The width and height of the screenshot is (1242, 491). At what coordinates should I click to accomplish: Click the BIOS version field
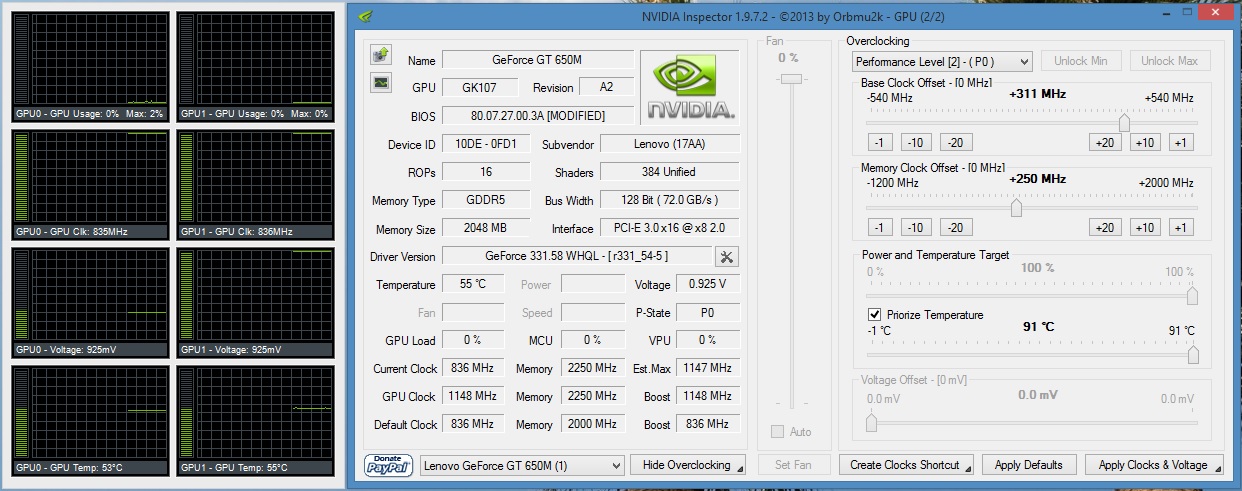pyautogui.click(x=538, y=116)
